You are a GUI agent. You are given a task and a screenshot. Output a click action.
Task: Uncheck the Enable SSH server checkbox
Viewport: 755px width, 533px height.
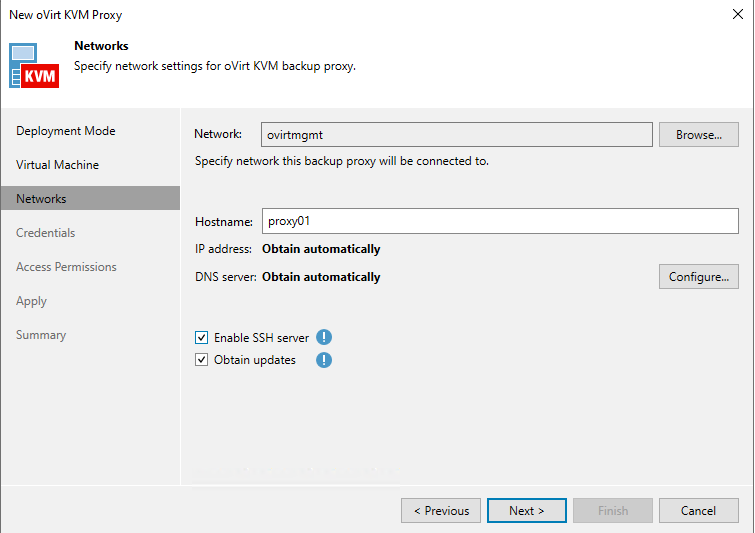(x=202, y=338)
